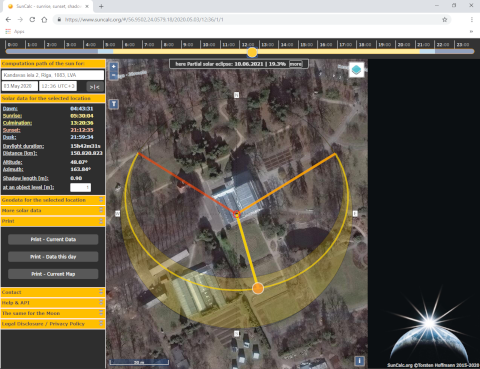Bookmark this page with star icon
Viewport: 480px width, 369px height.
coord(444,20)
